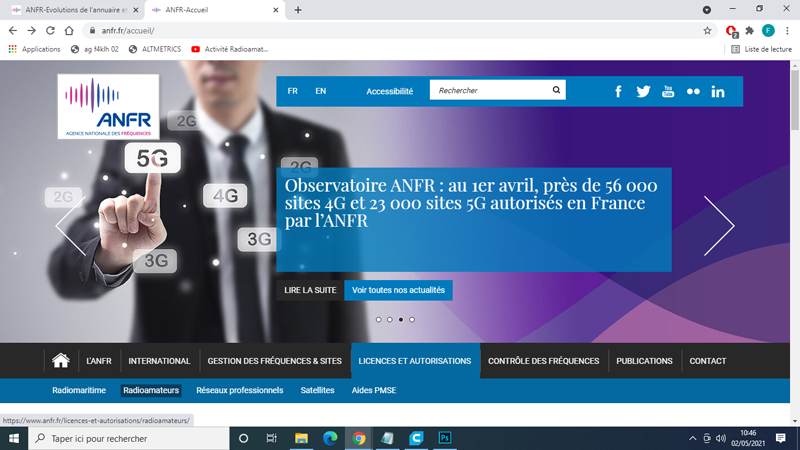Open ALTMETRICS bookmark
This screenshot has width=800, height=450.
[155, 49]
